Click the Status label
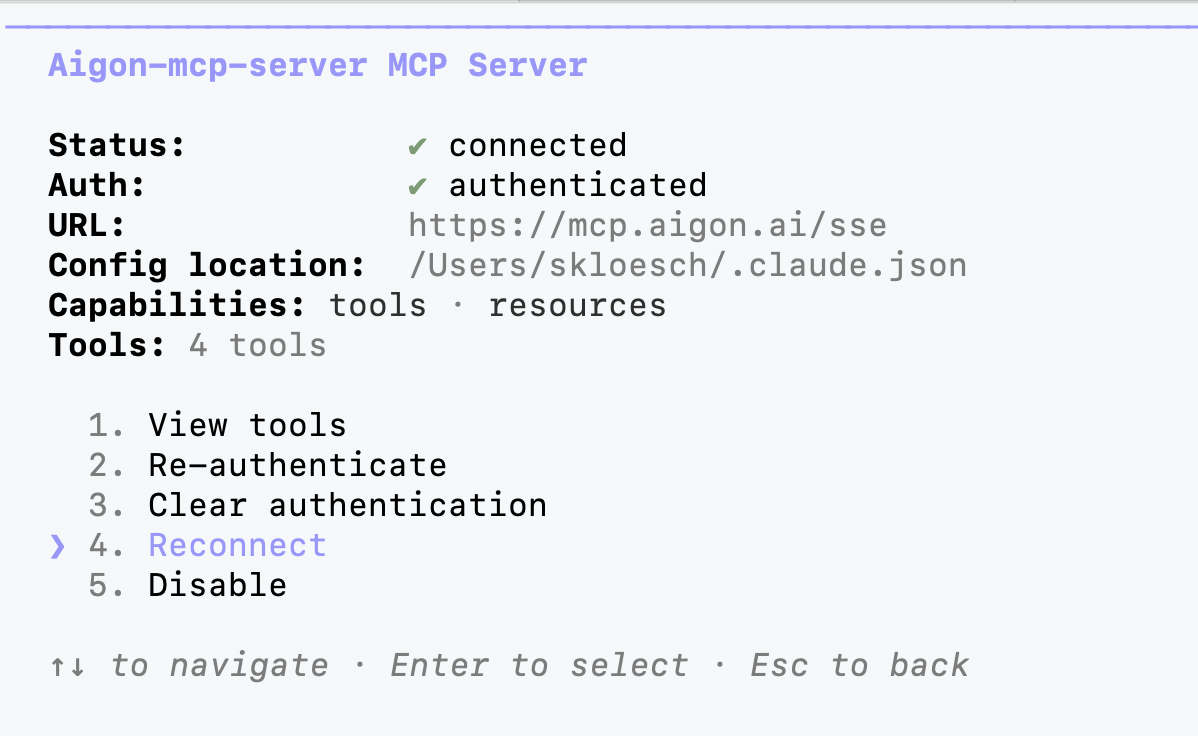Image resolution: width=1198 pixels, height=736 pixels. [116, 144]
